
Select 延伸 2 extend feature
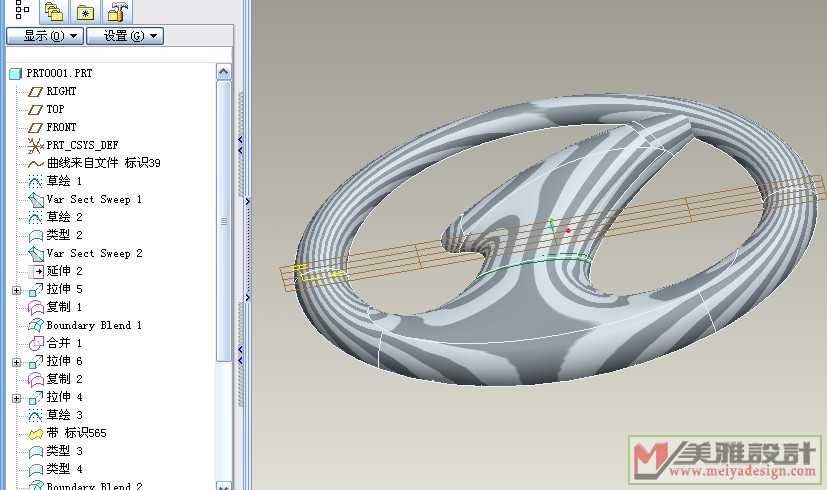click(64, 271)
